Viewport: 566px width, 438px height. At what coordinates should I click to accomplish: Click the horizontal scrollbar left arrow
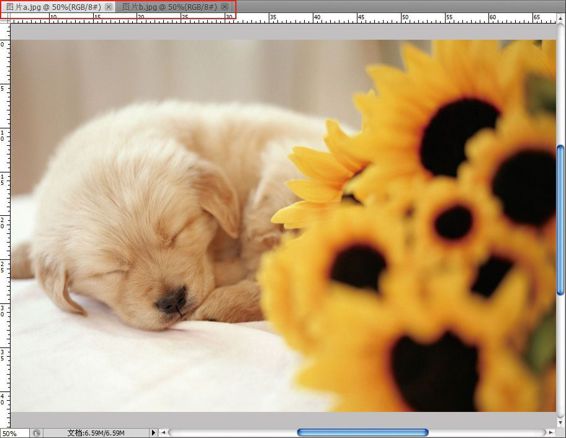pyautogui.click(x=164, y=432)
